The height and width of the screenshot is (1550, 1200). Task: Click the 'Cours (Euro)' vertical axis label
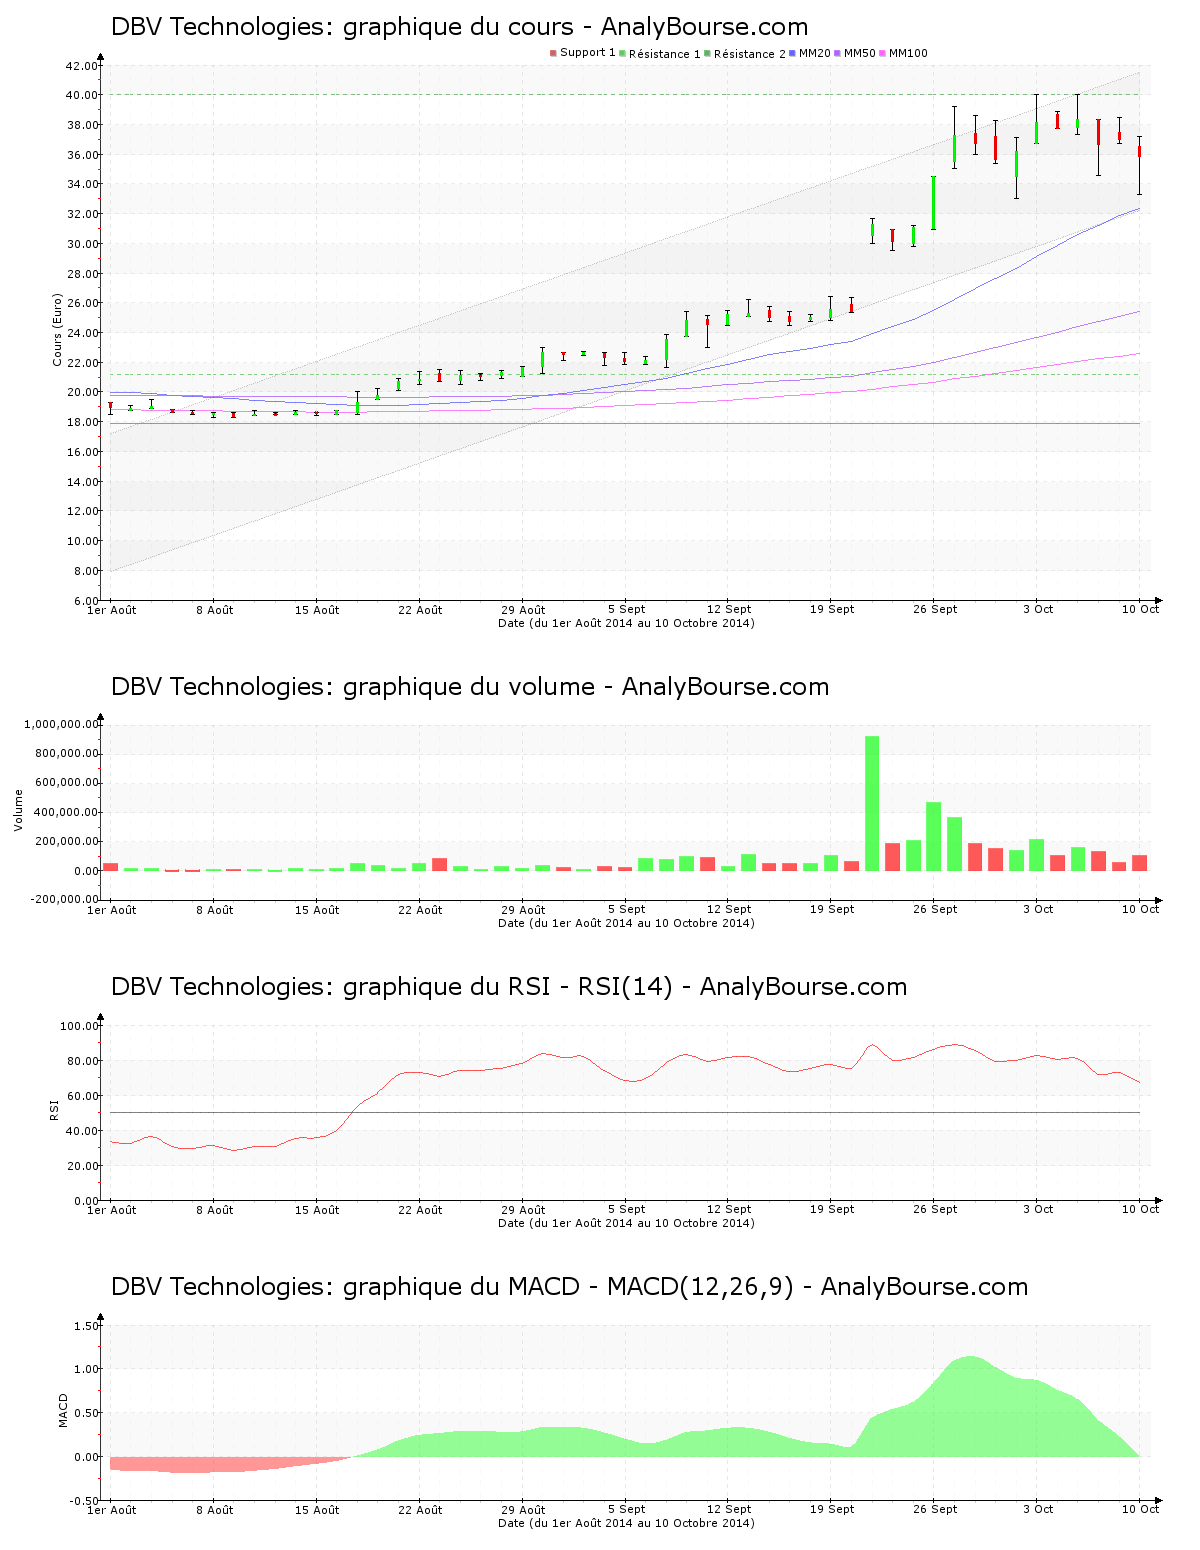58,330
